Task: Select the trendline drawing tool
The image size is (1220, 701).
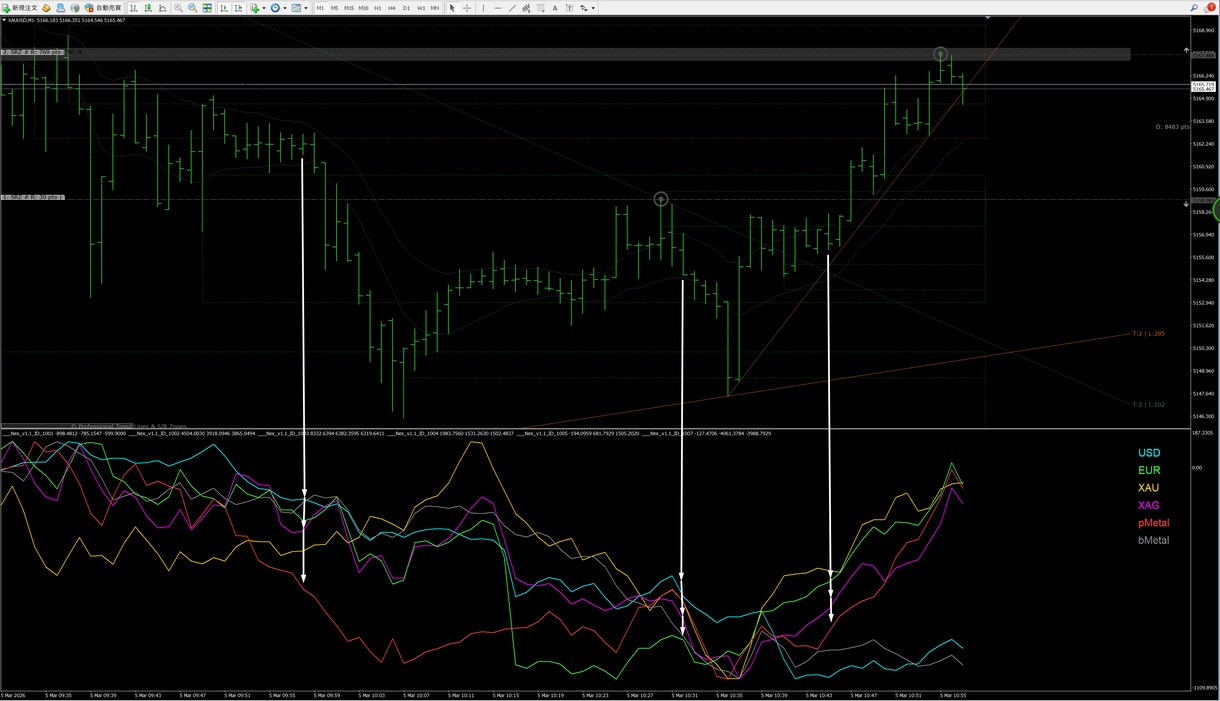Action: [512, 8]
